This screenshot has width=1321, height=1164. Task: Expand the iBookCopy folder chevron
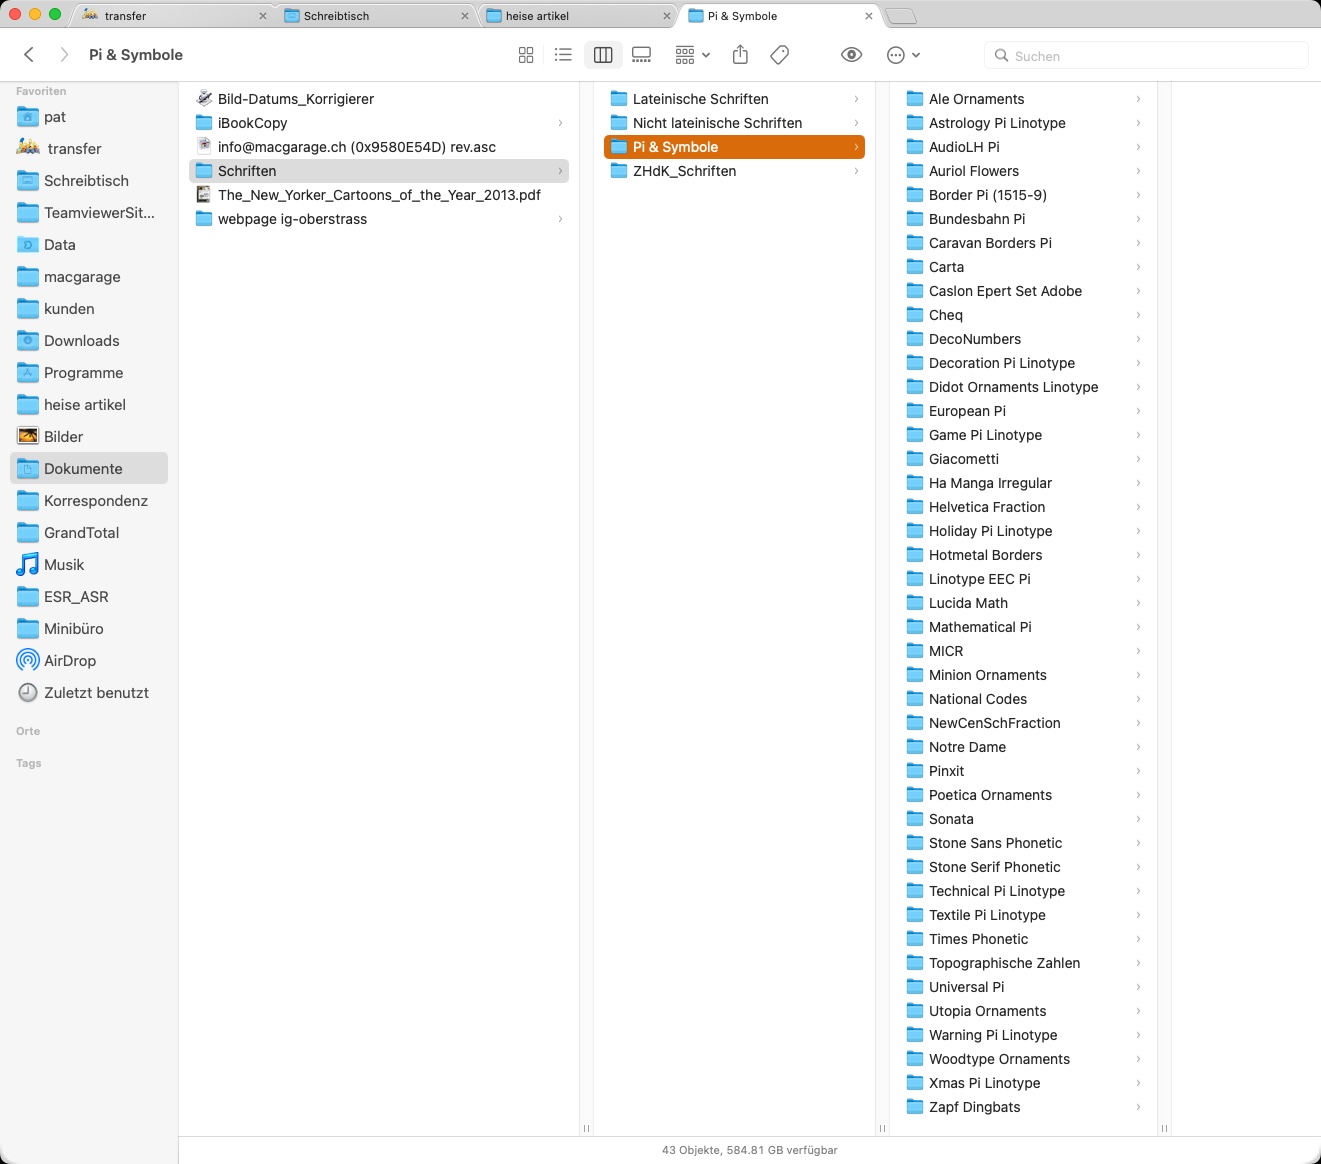pyautogui.click(x=560, y=123)
